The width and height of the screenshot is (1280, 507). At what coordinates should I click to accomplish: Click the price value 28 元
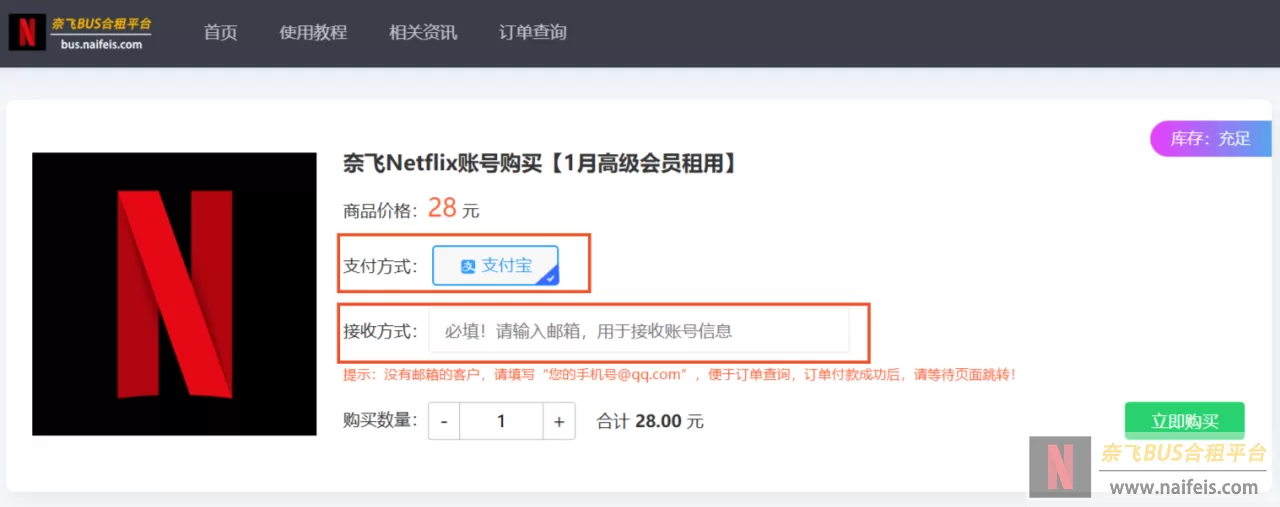point(454,208)
